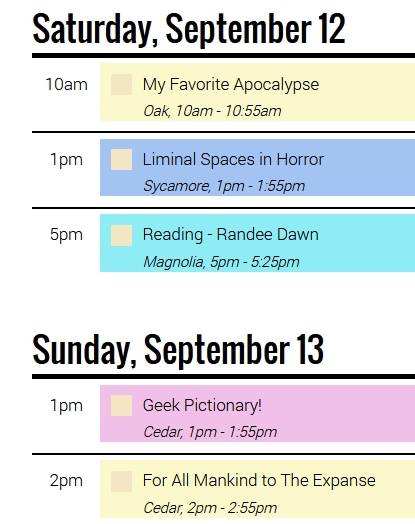Click the Oak, 10am - 10:55am location text
415x524 pixels.
[x=212, y=111]
